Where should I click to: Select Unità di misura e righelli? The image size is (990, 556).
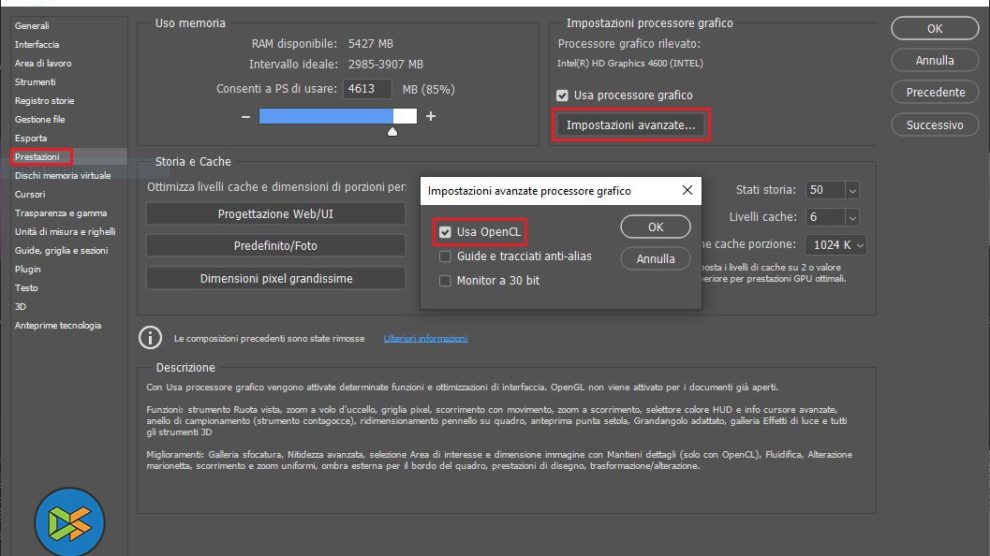click(x=65, y=232)
